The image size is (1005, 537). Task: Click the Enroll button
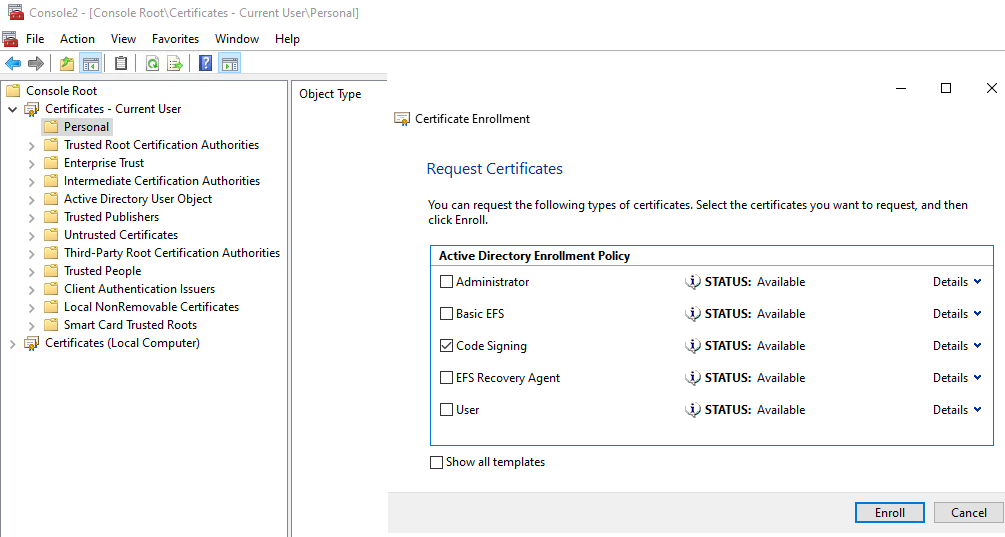point(890,513)
